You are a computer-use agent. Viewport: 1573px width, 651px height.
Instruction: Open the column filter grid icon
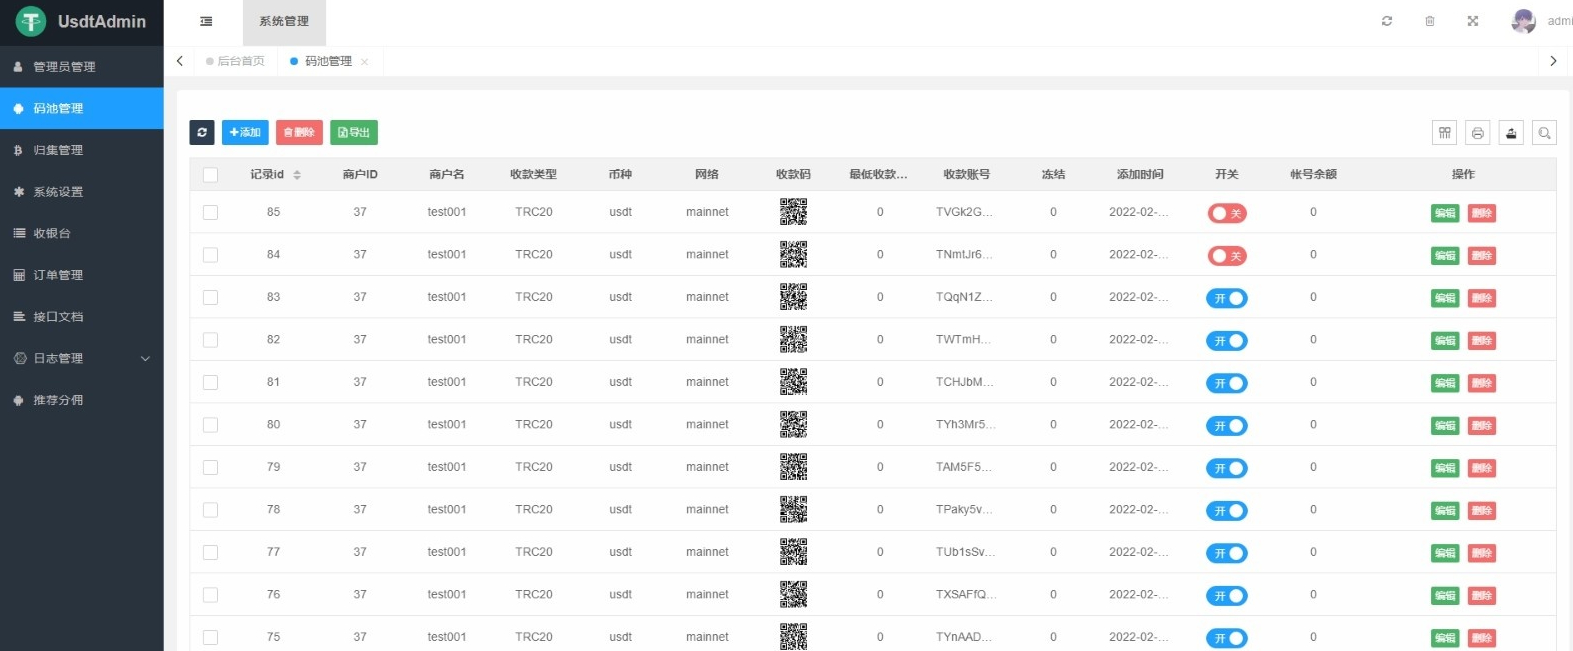pyautogui.click(x=1445, y=132)
